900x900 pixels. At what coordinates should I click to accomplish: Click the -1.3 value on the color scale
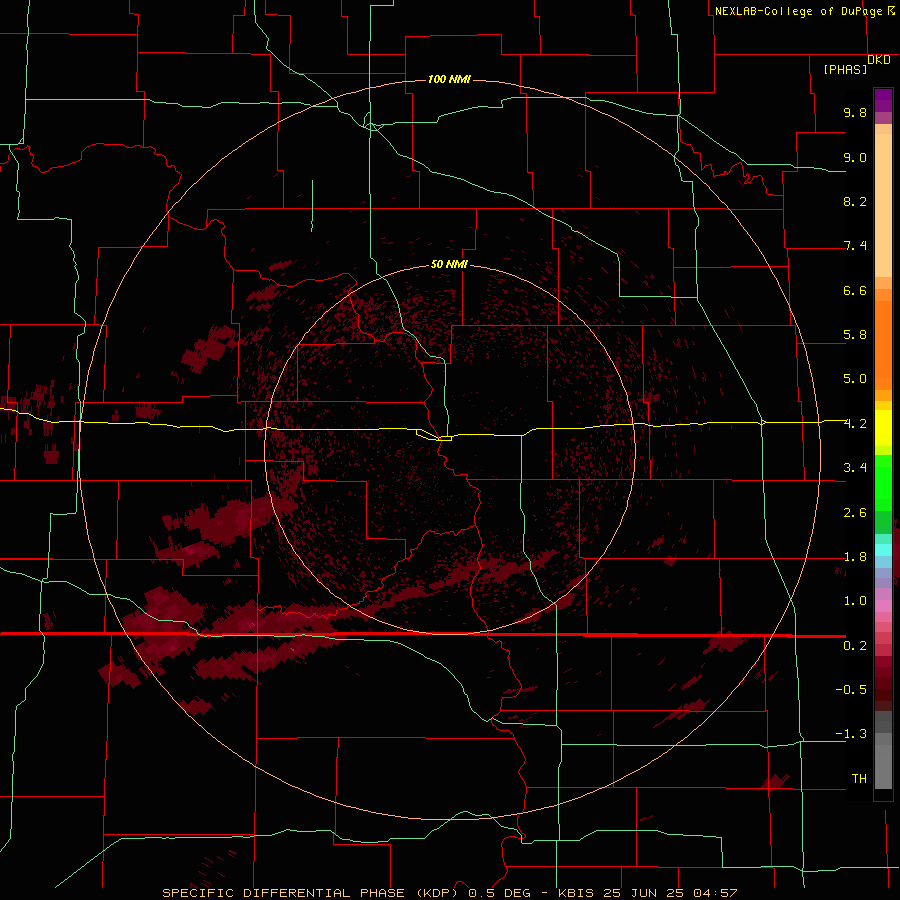tap(851, 734)
